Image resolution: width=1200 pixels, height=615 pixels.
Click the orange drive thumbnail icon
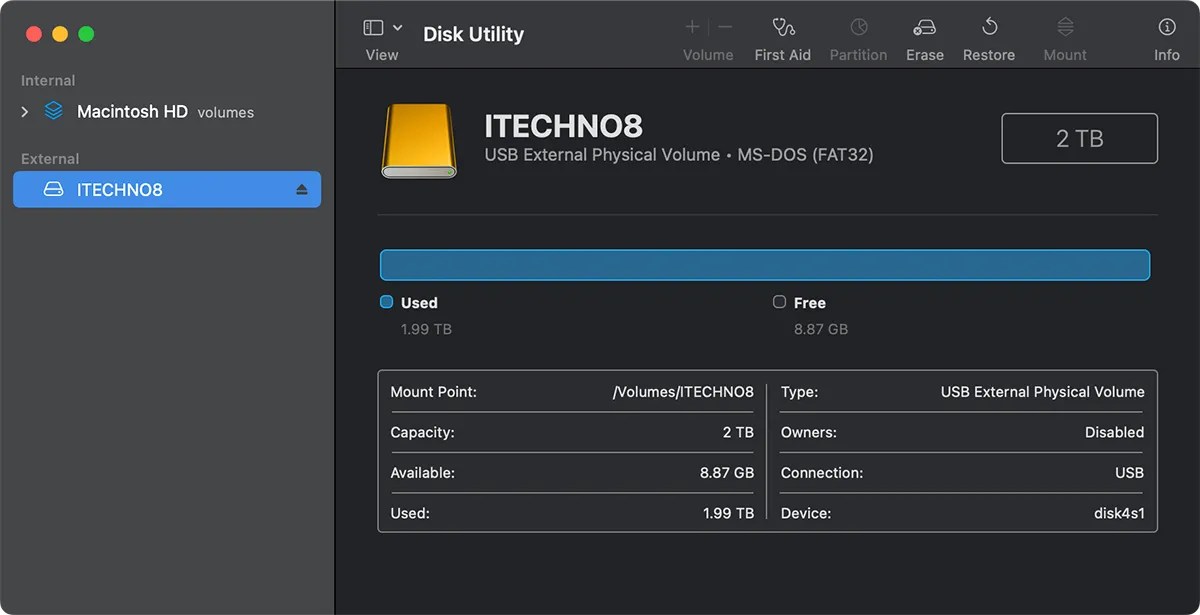(419, 138)
